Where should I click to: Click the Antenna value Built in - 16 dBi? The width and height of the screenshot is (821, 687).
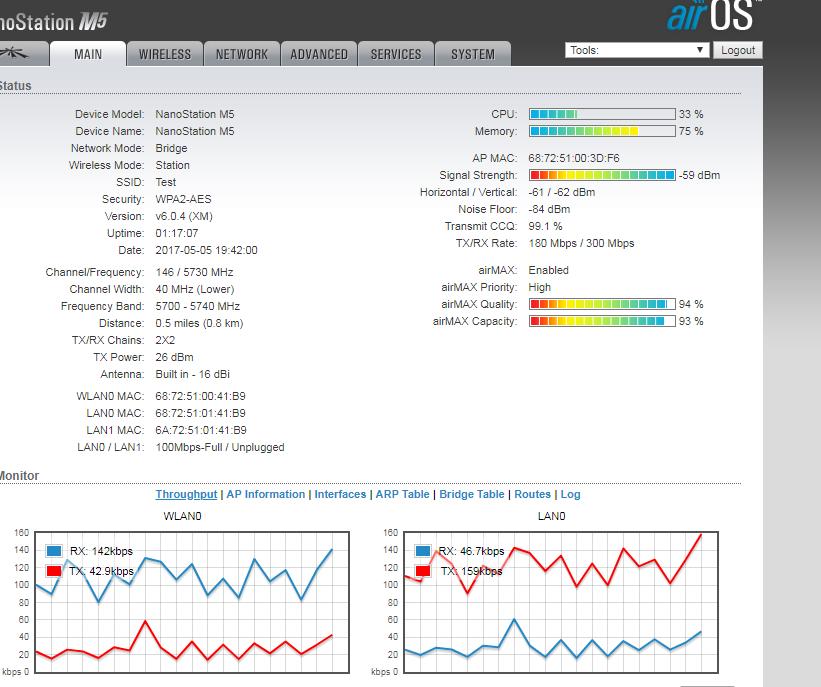193,374
